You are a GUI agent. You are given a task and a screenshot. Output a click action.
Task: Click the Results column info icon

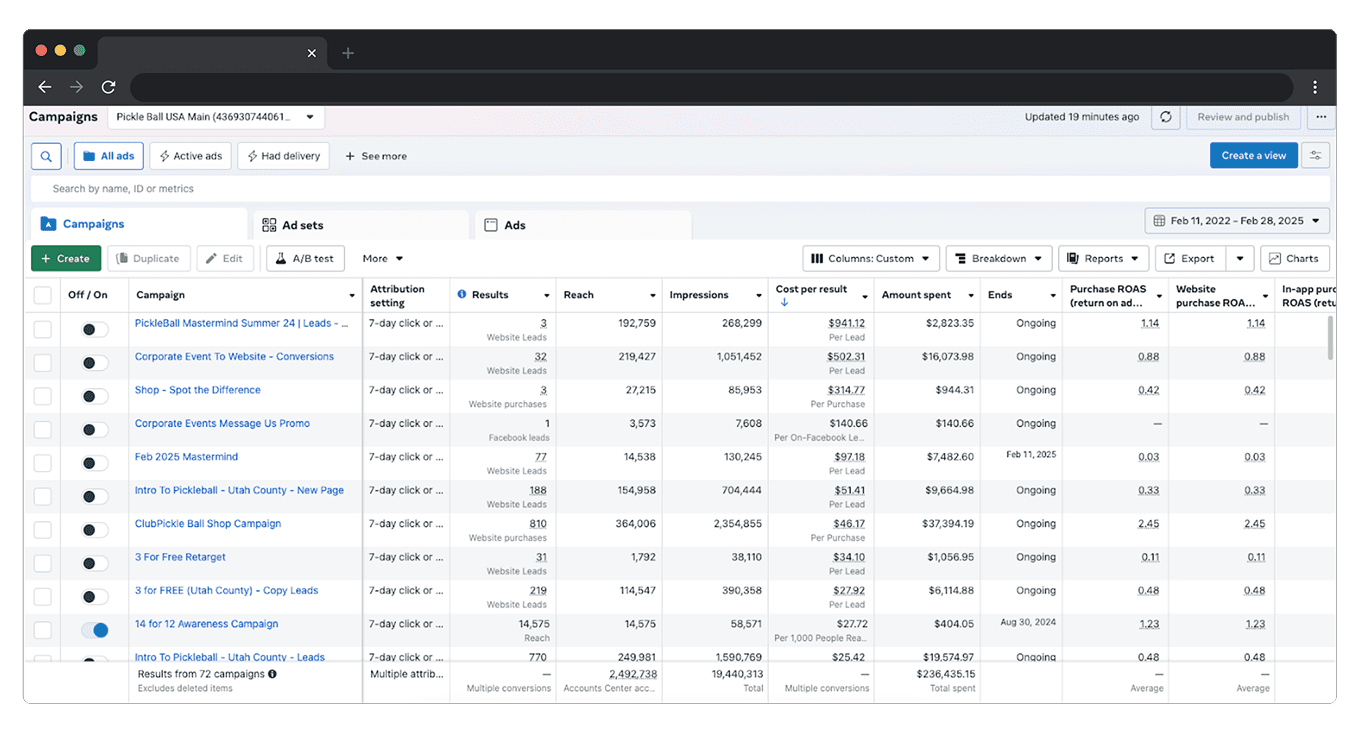click(462, 295)
